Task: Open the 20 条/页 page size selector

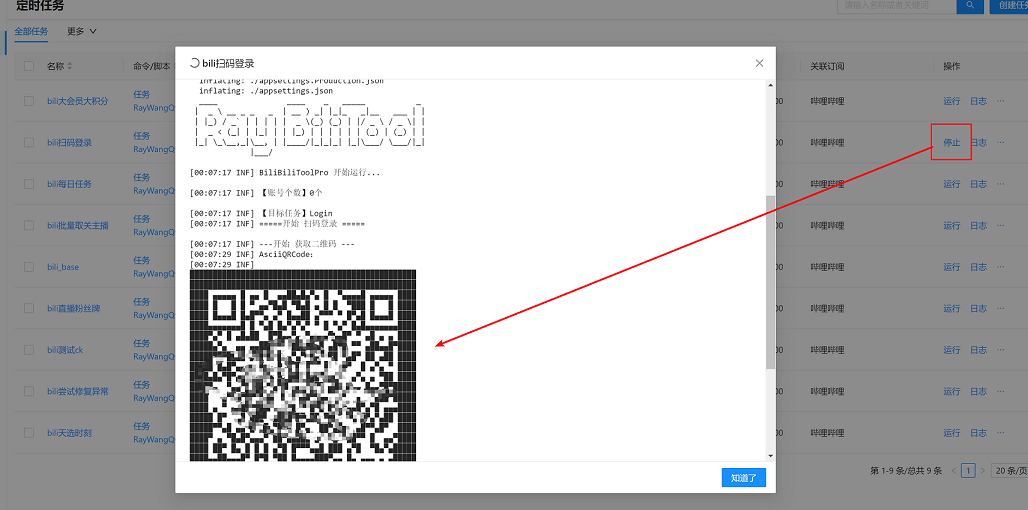Action: pyautogui.click(x=1008, y=470)
